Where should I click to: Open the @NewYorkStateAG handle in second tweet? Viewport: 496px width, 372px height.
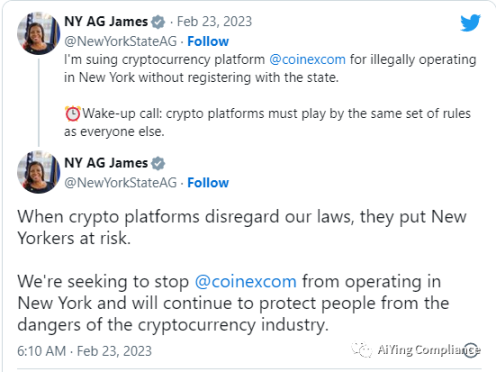coord(120,183)
